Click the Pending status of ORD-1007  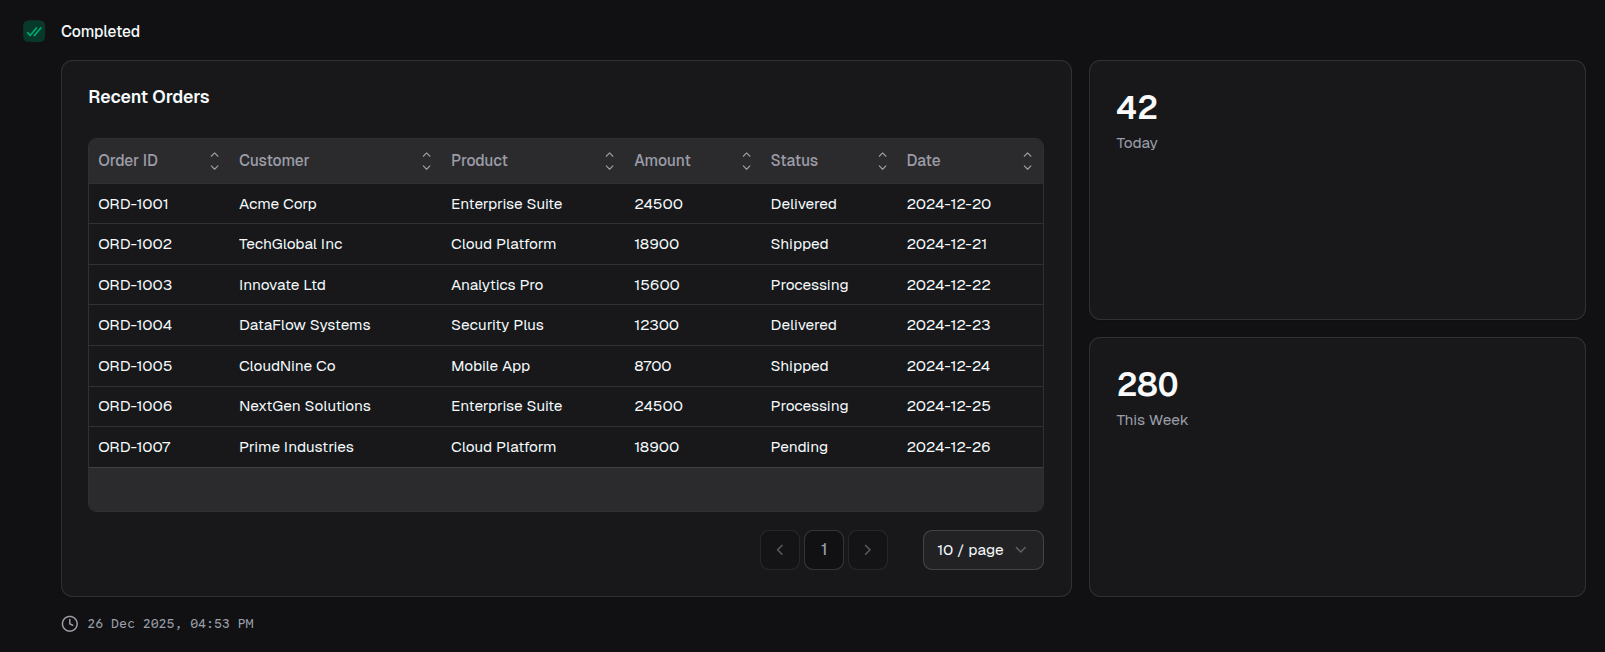click(799, 447)
